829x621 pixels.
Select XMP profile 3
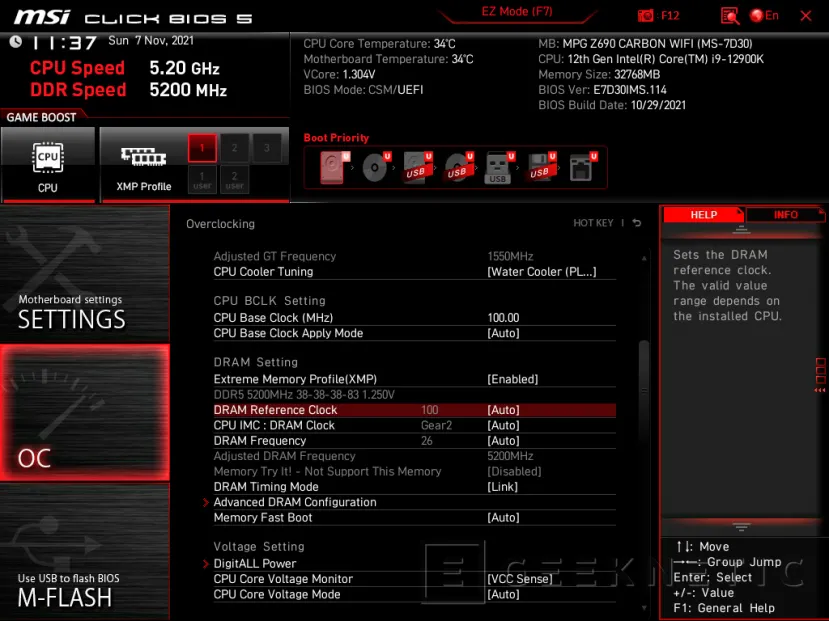pyautogui.click(x=267, y=147)
